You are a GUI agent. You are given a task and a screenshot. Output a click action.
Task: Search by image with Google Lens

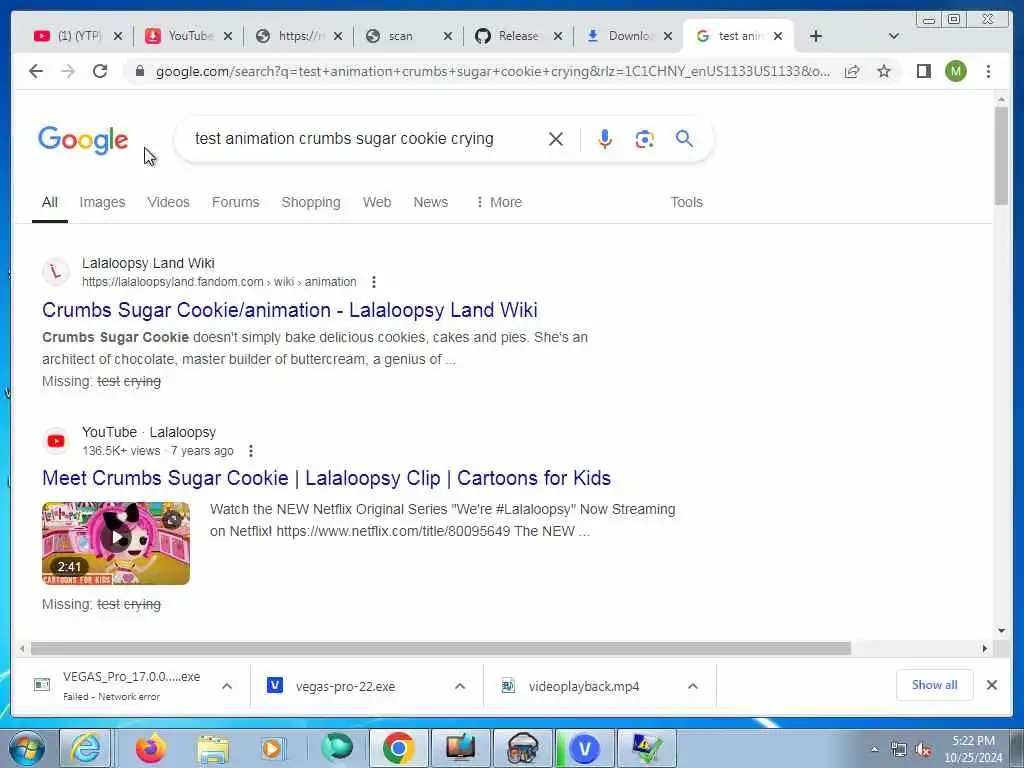[x=645, y=139]
